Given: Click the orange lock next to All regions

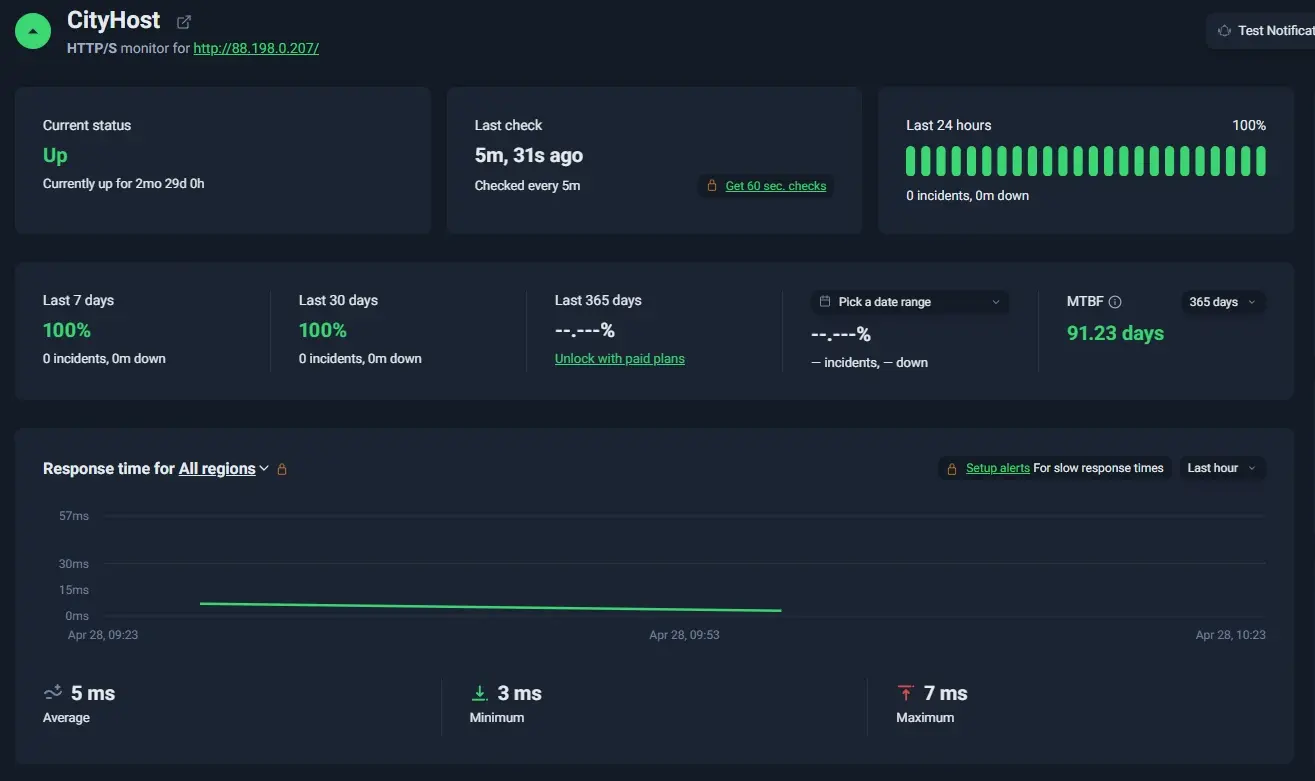Looking at the screenshot, I should (x=282, y=469).
